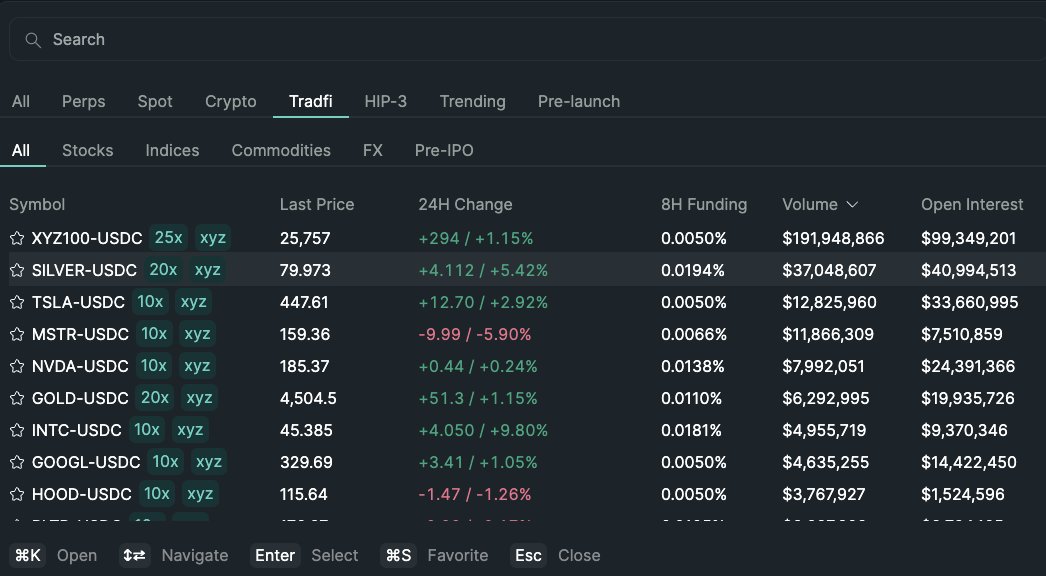The height and width of the screenshot is (576, 1046).
Task: Click GOLD funding rate 0.0110%
Action: pyautogui.click(x=691, y=398)
